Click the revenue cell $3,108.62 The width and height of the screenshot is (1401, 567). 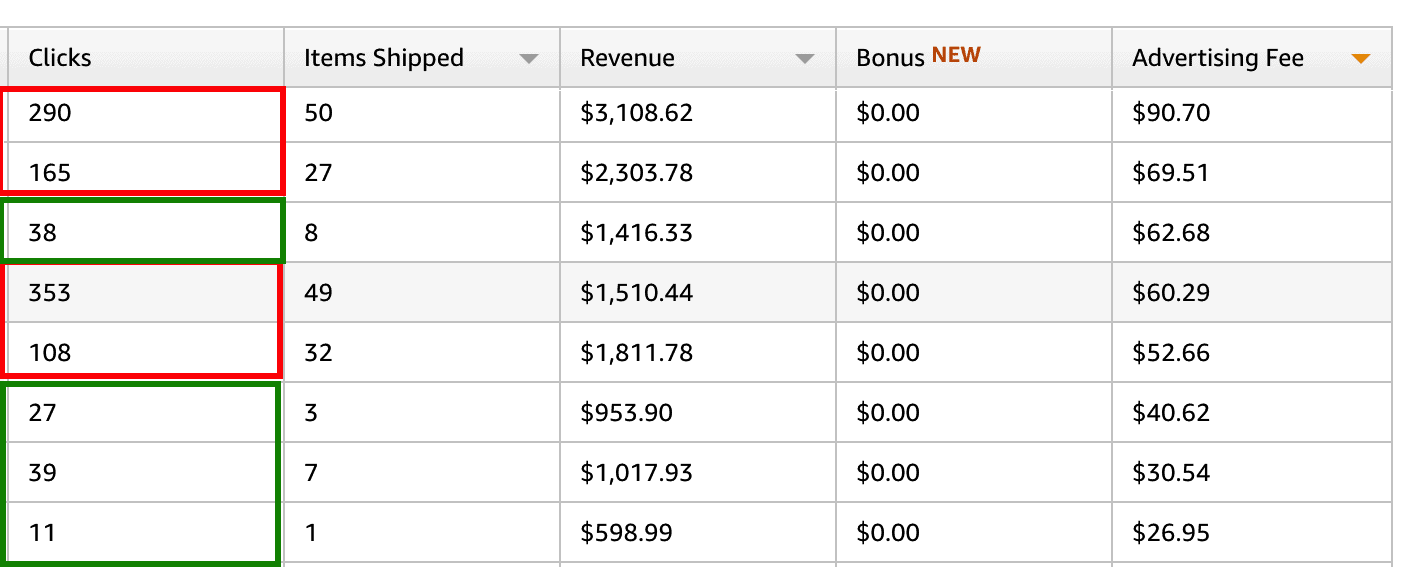[x=636, y=113]
